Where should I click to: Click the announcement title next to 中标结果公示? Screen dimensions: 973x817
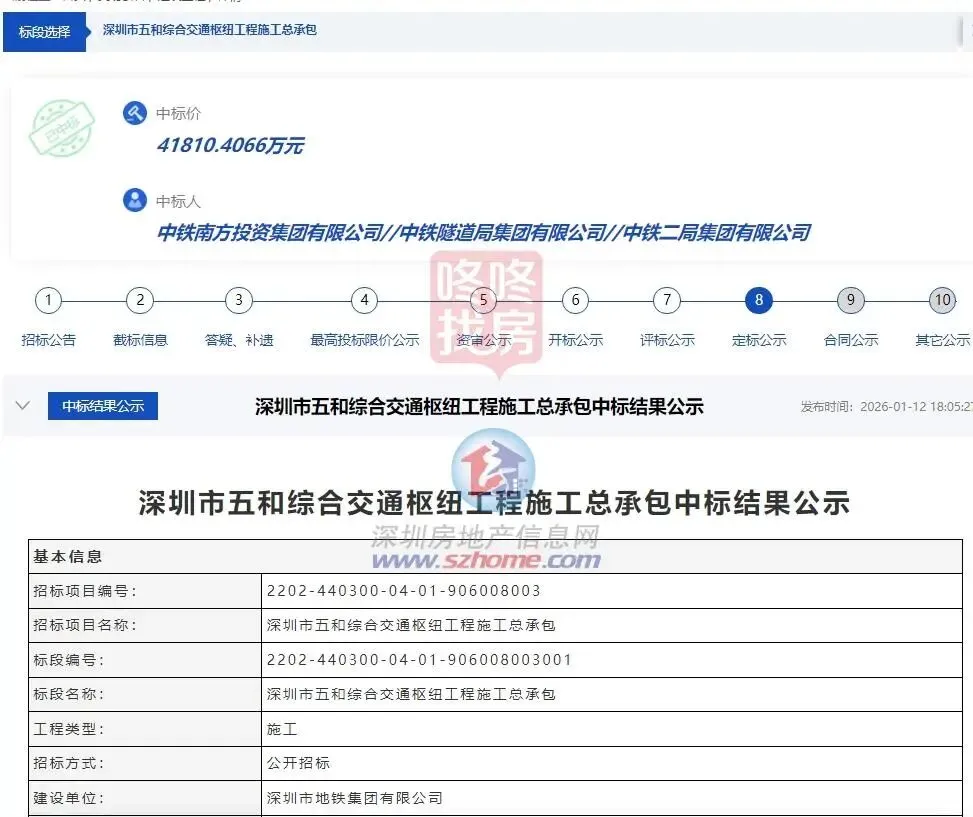[479, 407]
